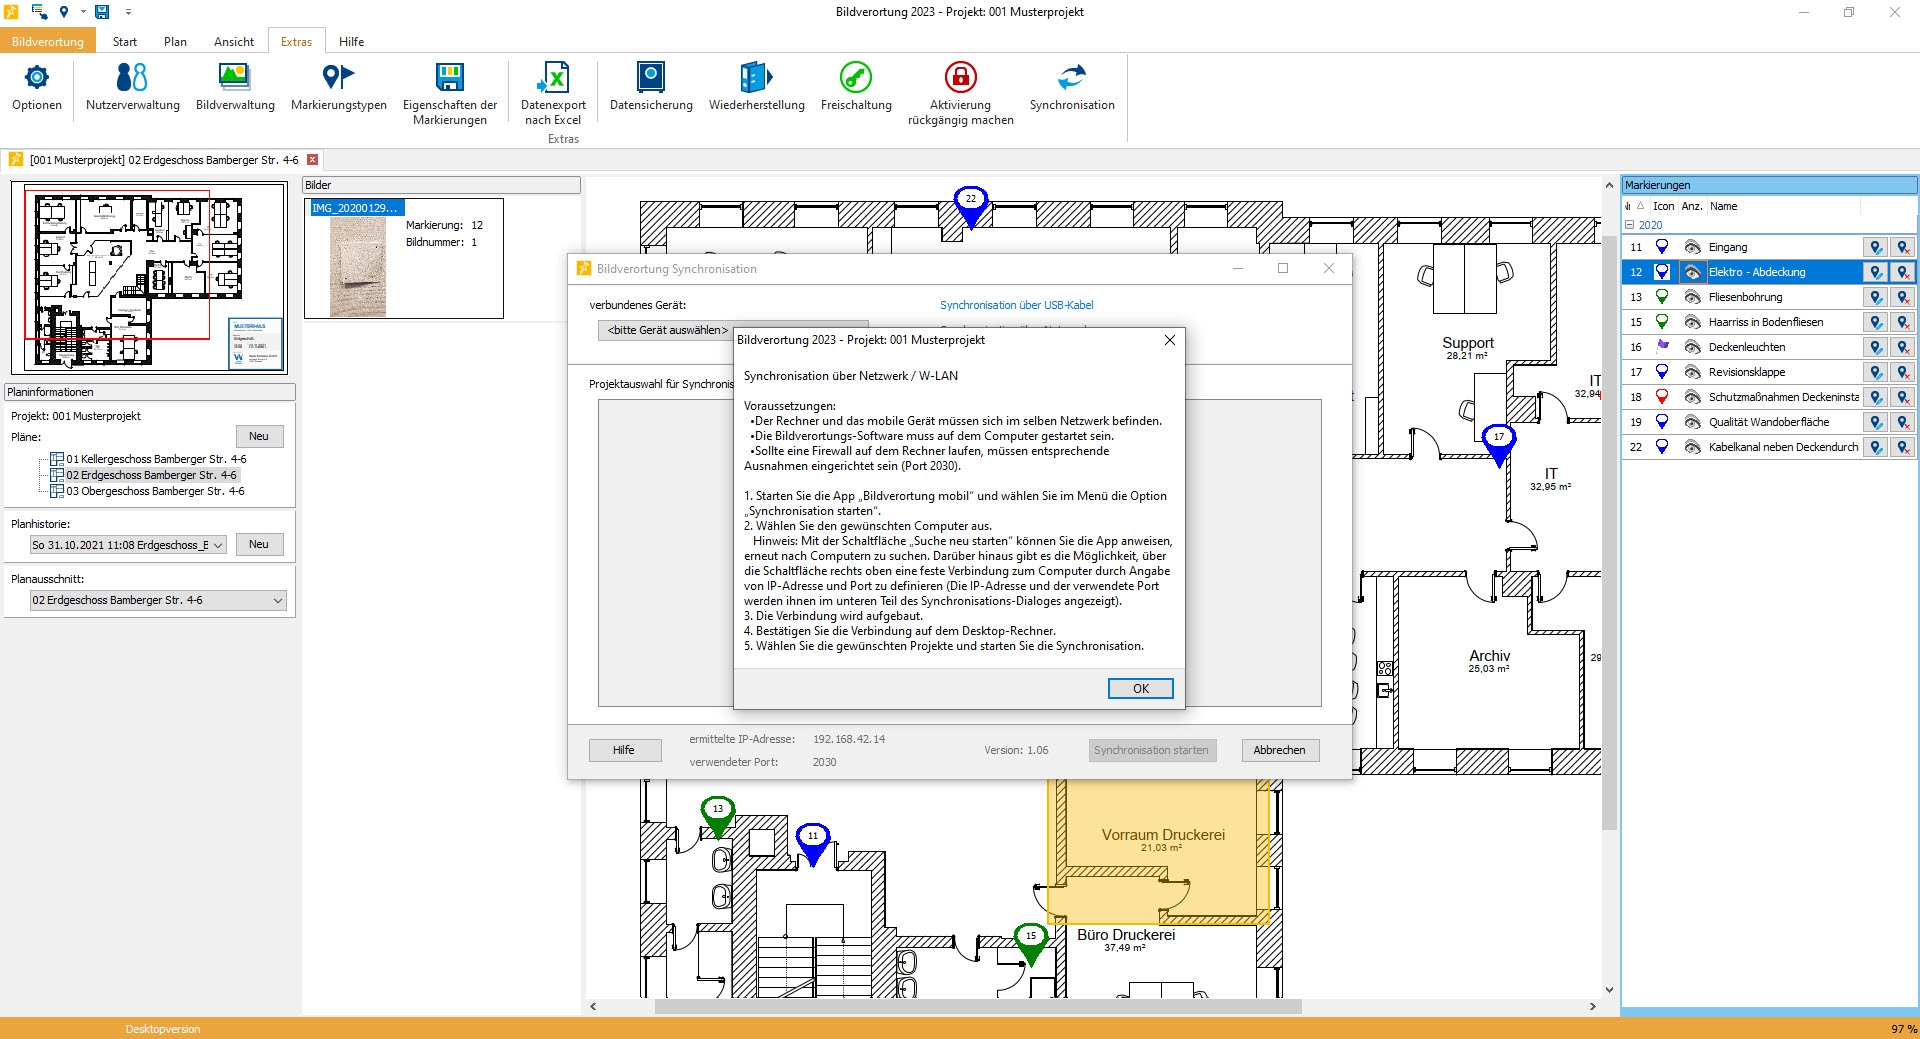Delete the Revisionsklappe marker via pin-x icon
The width and height of the screenshot is (1920, 1039).
tap(1902, 372)
